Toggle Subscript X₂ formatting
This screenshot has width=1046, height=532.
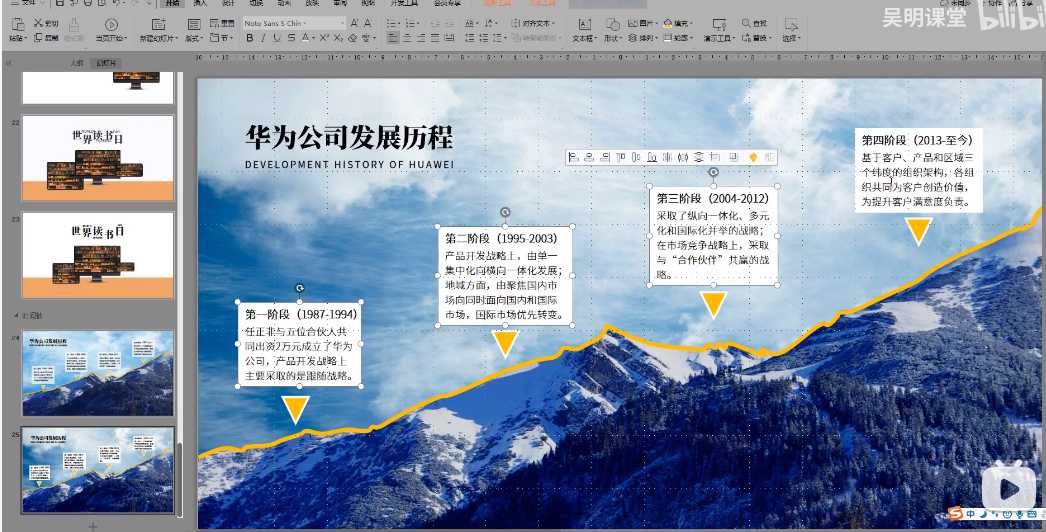click(x=338, y=38)
